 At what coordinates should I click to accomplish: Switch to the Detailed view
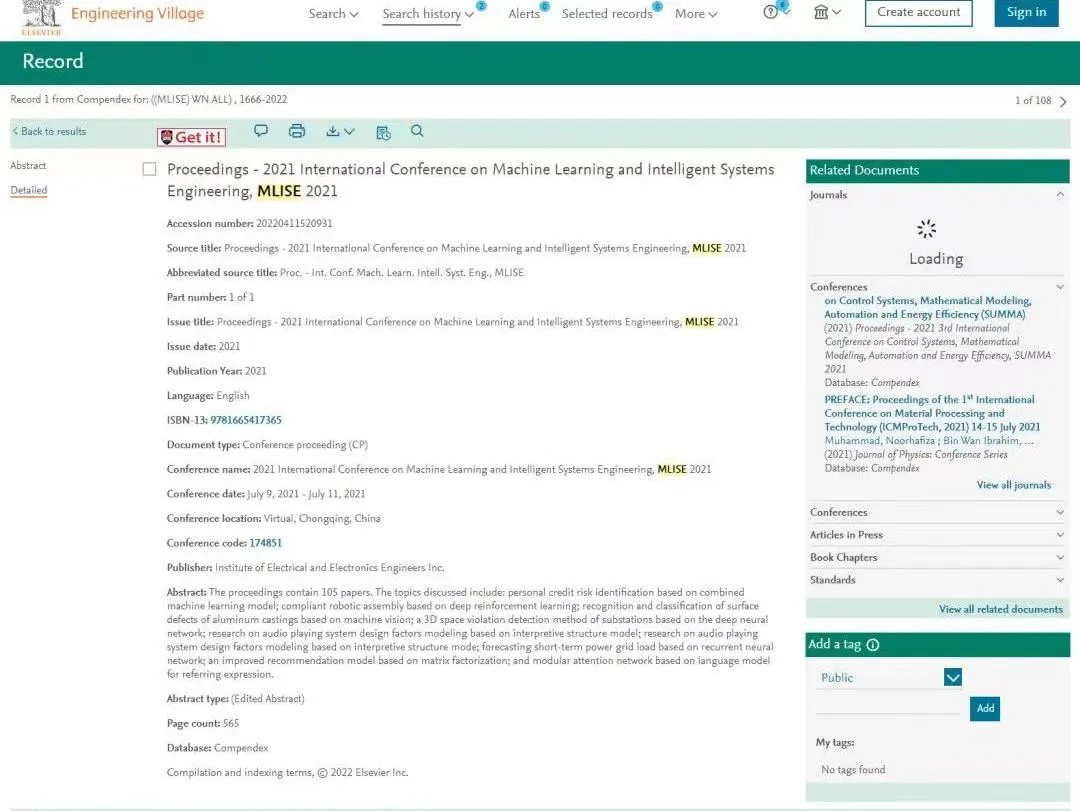[29, 190]
